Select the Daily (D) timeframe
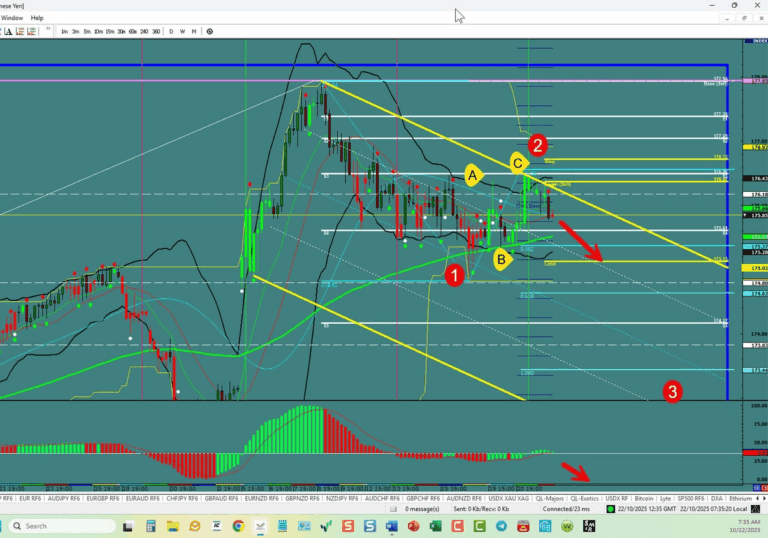The width and height of the screenshot is (768, 538). point(171,31)
